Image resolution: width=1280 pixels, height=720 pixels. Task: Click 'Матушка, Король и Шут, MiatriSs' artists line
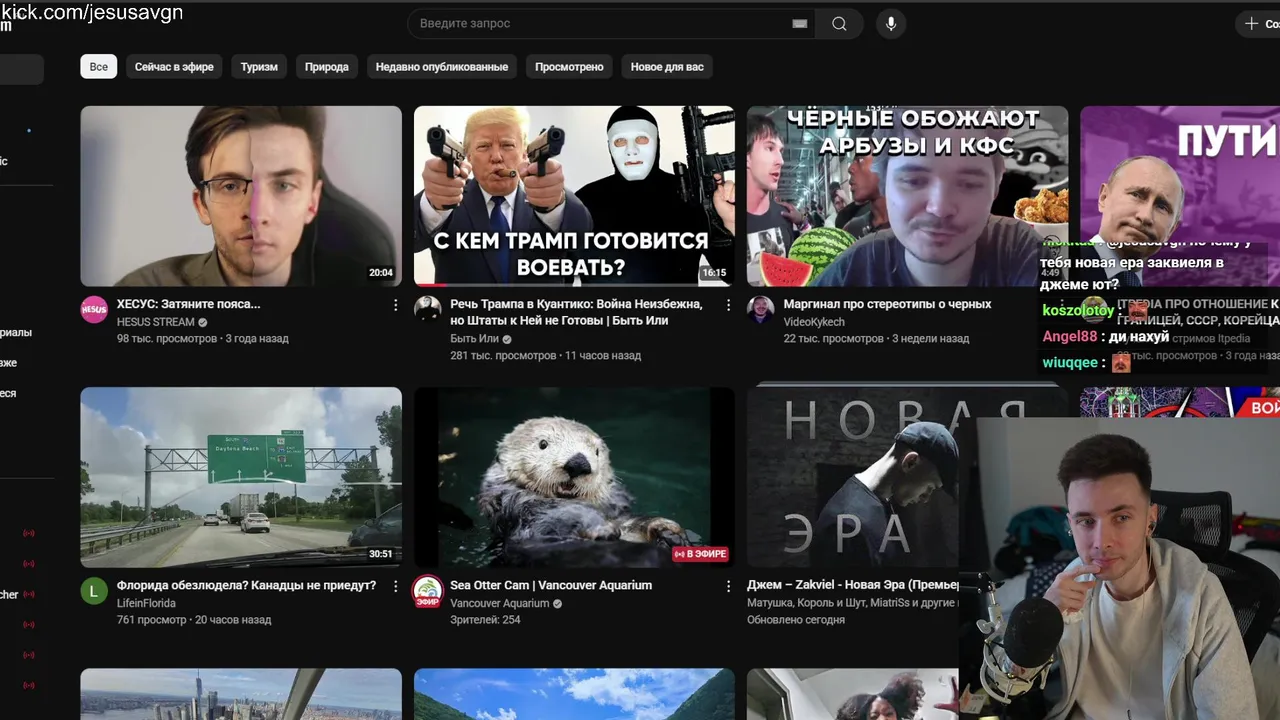tap(853, 603)
